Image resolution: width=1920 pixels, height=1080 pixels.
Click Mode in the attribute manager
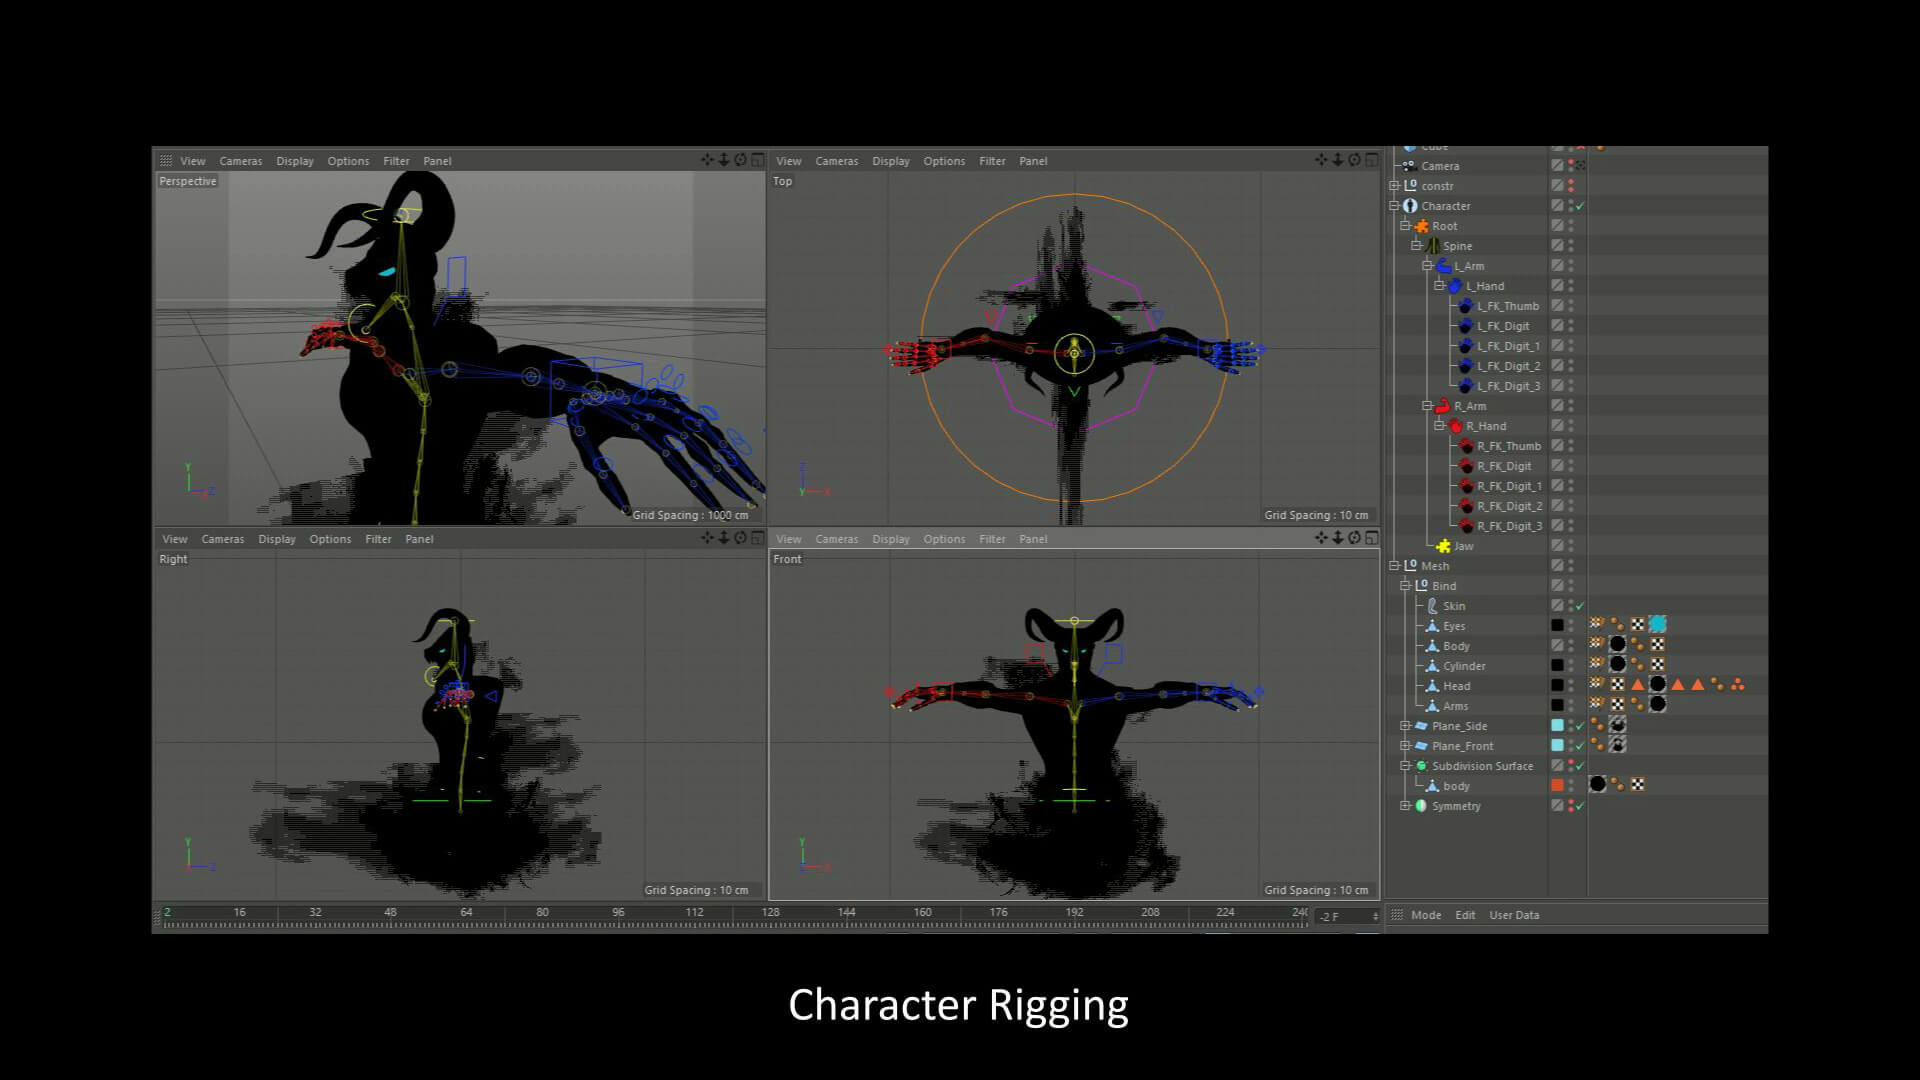(x=1425, y=915)
